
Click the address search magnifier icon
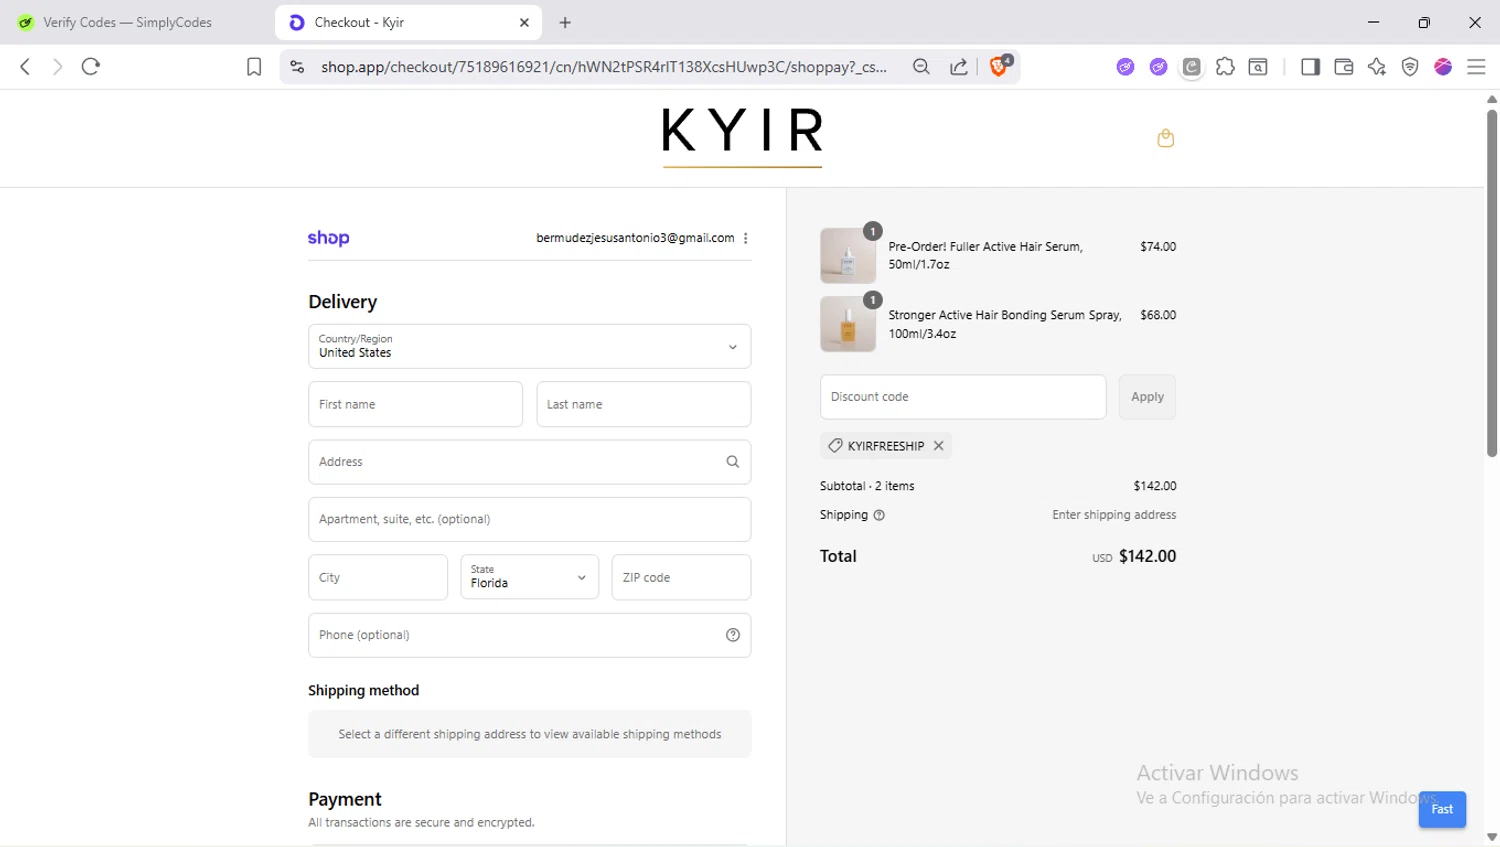[x=733, y=462]
